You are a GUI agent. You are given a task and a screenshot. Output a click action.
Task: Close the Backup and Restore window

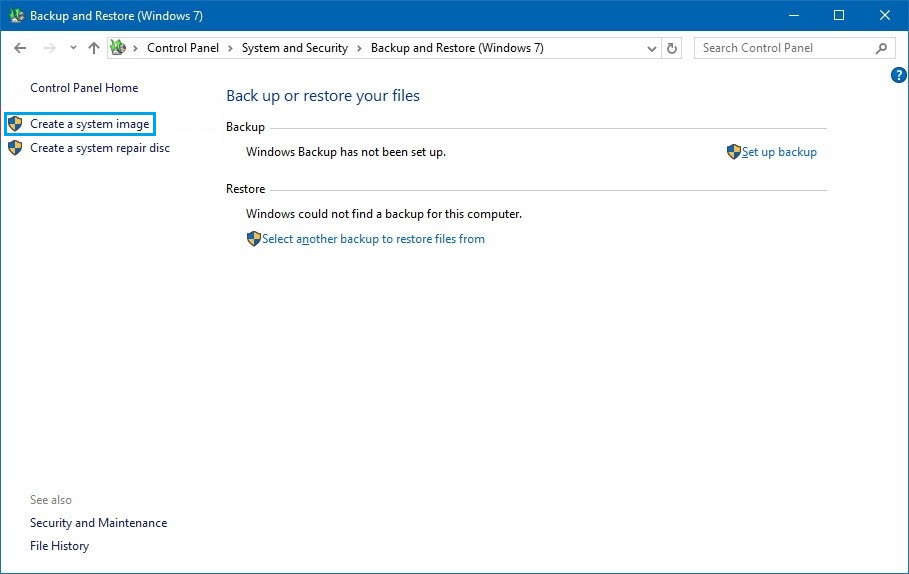pos(885,16)
